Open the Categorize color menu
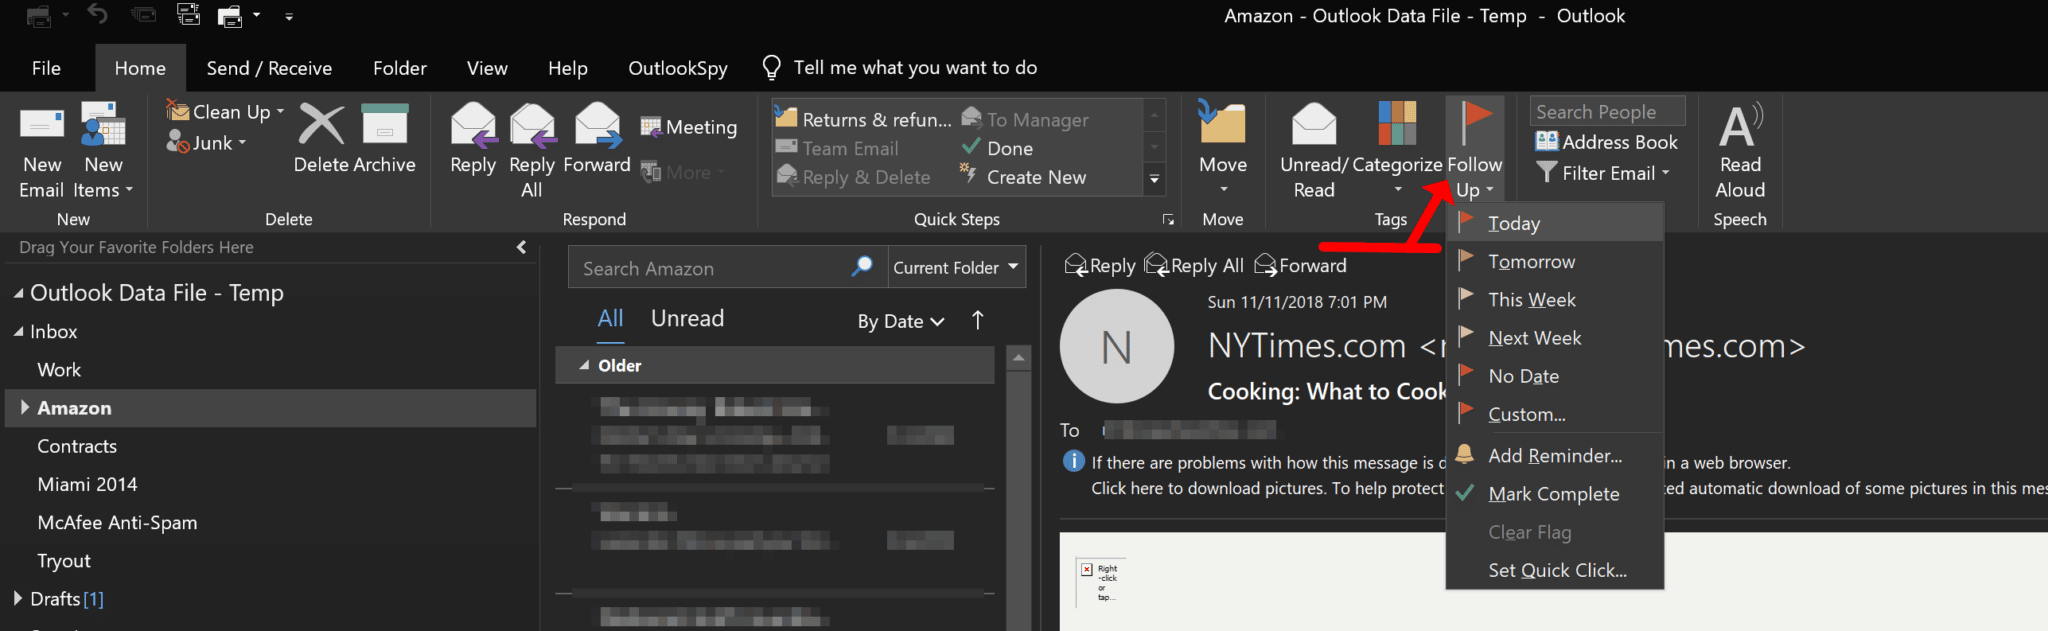This screenshot has height=631, width=2048. (x=1397, y=150)
